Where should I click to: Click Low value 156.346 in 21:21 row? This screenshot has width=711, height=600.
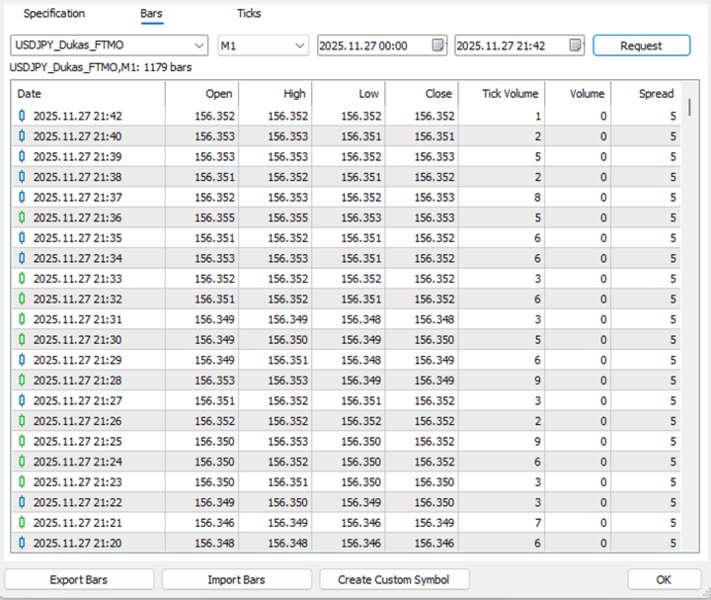[x=361, y=522]
